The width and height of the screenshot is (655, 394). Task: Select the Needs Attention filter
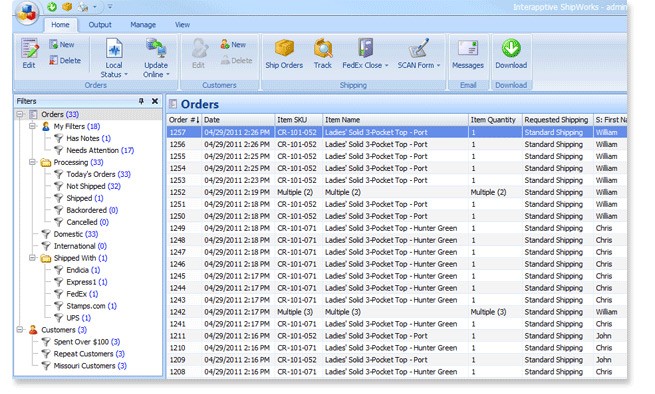tap(94, 150)
